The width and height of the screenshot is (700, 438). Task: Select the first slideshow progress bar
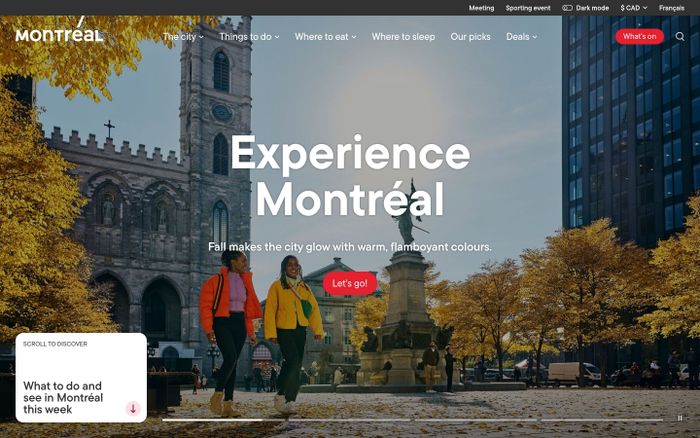224,420
